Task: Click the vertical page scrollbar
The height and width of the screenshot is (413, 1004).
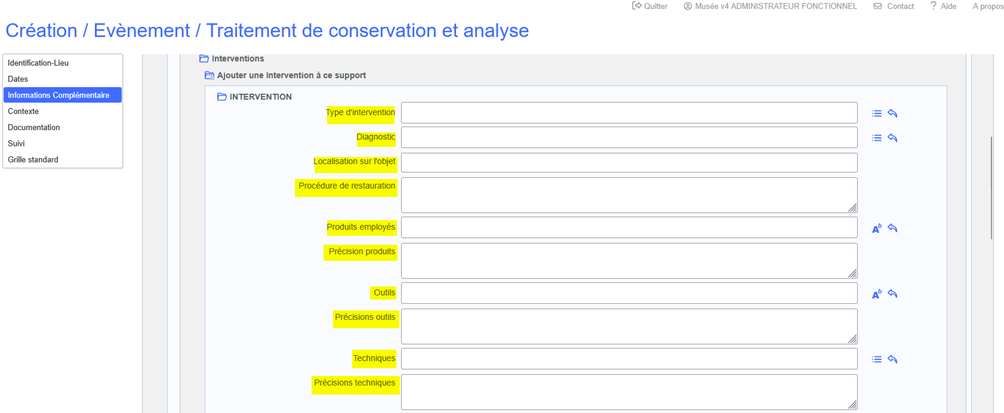Action: pyautogui.click(x=991, y=190)
